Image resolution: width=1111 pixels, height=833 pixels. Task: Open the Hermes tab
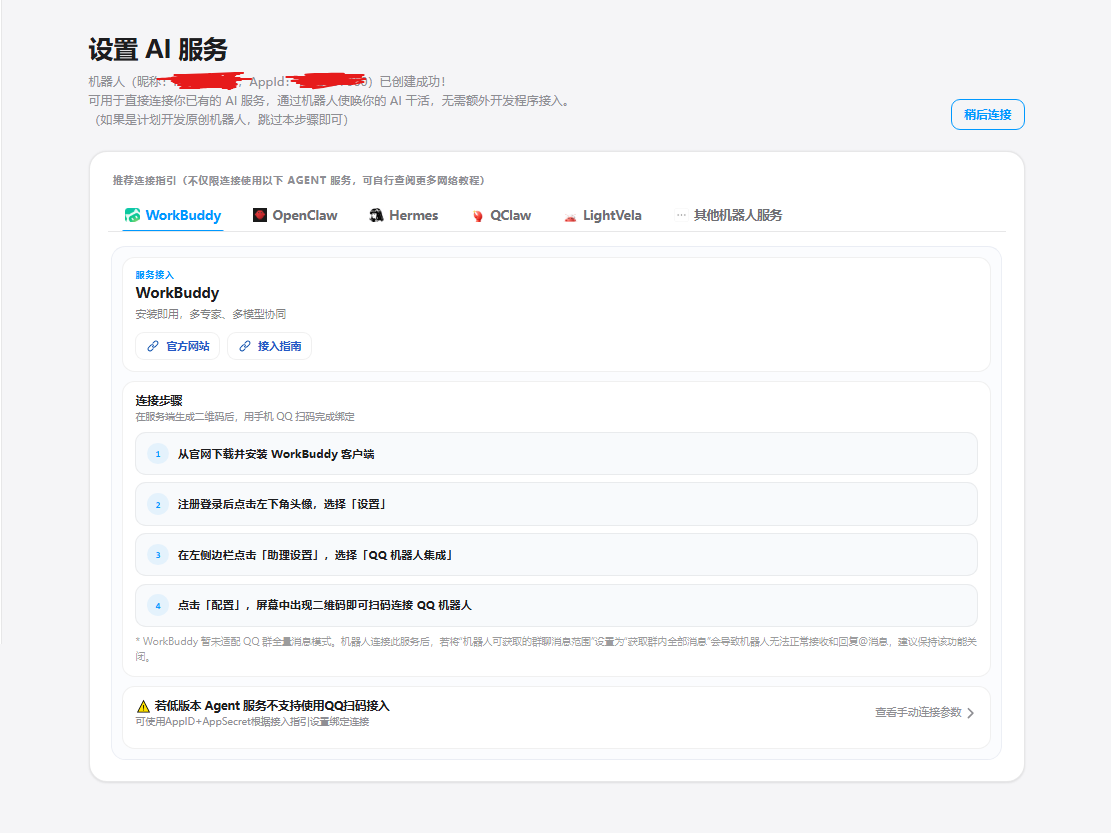pos(404,215)
